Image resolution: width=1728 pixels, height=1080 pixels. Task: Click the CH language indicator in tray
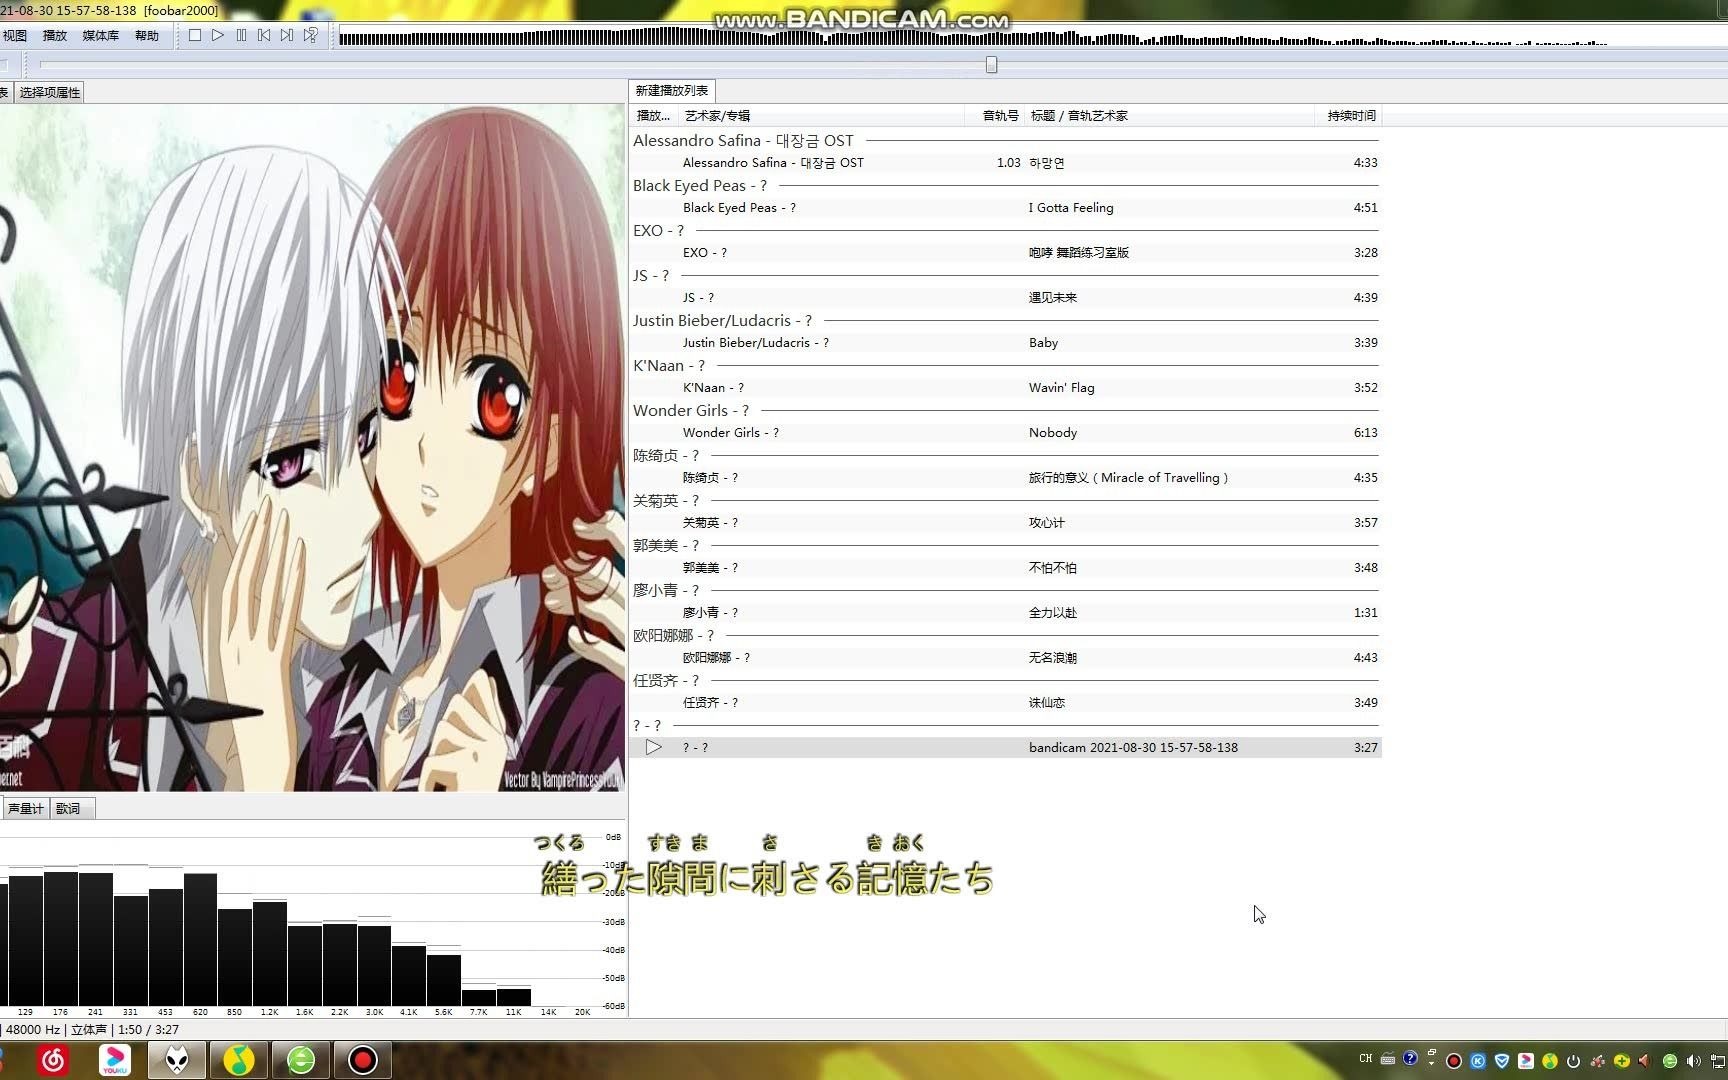pos(1366,1059)
